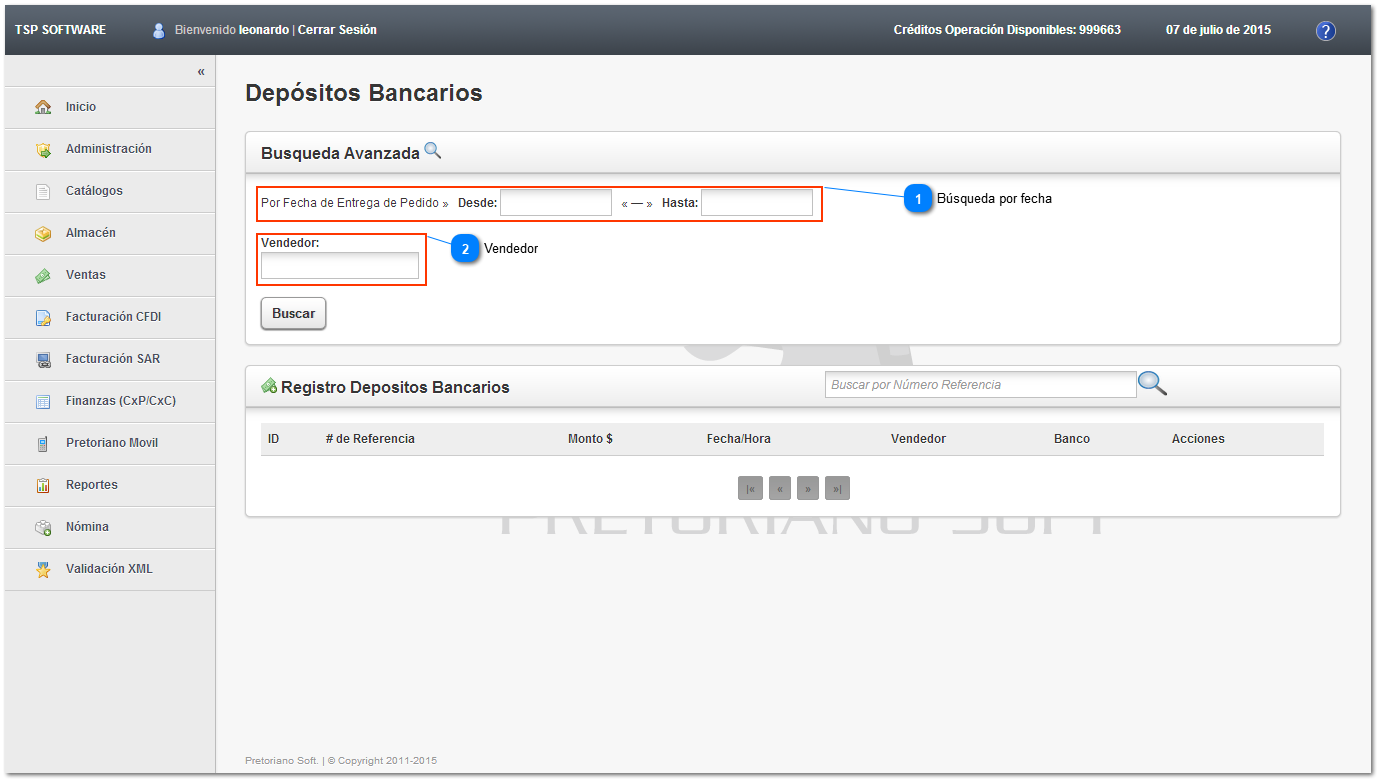Open the Catálogos menu

point(110,191)
